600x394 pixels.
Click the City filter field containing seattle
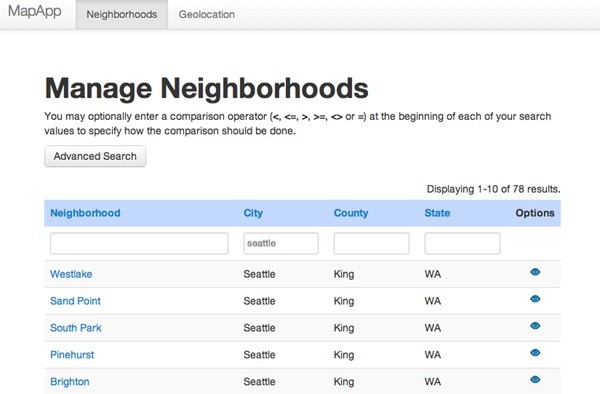coord(281,243)
